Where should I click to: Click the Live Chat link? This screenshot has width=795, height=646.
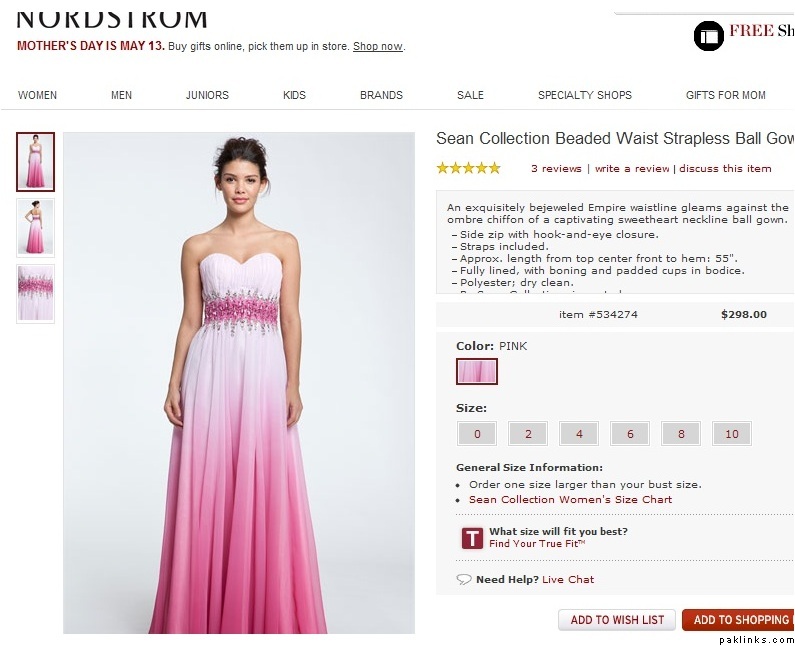tap(568, 580)
